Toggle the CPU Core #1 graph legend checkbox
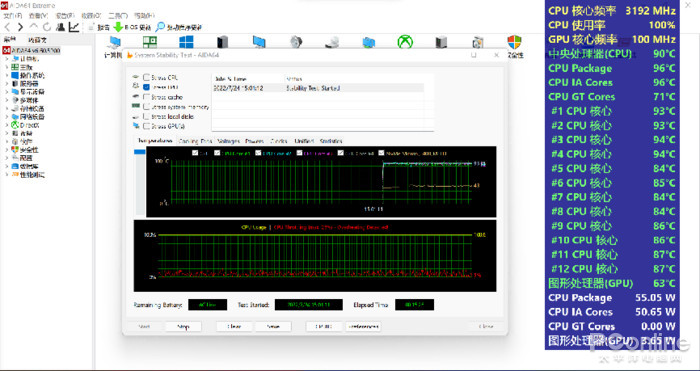This screenshot has width=700, height=371. [217, 153]
